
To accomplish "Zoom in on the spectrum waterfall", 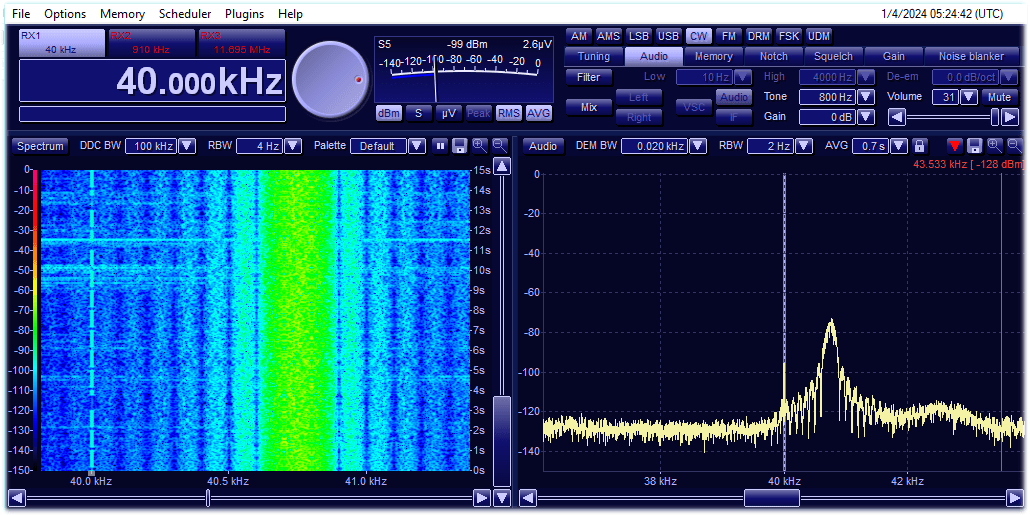I will tap(480, 146).
